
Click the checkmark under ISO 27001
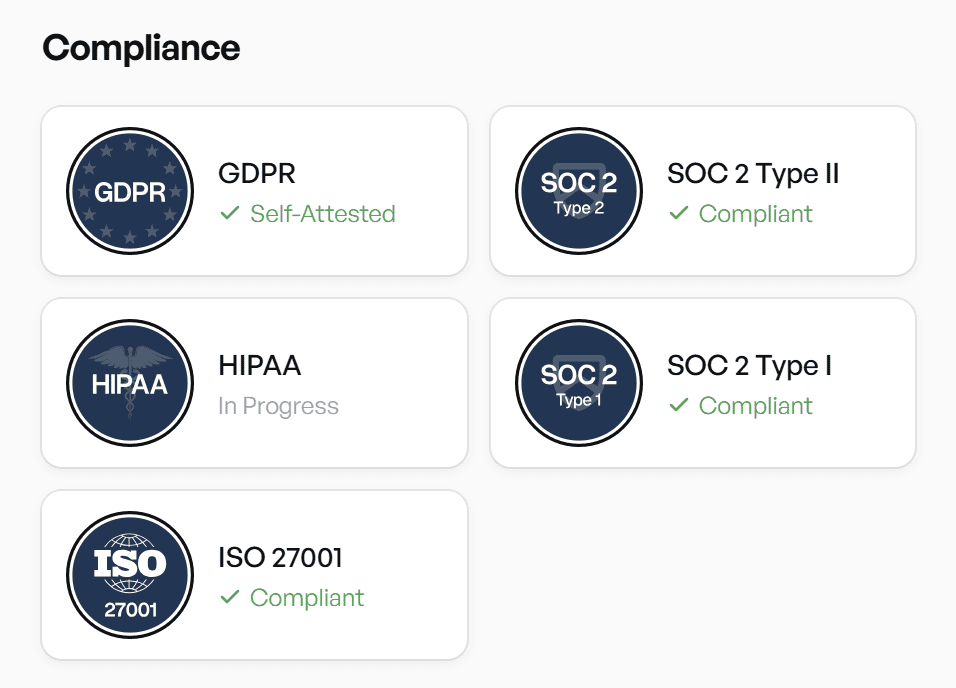click(x=230, y=597)
